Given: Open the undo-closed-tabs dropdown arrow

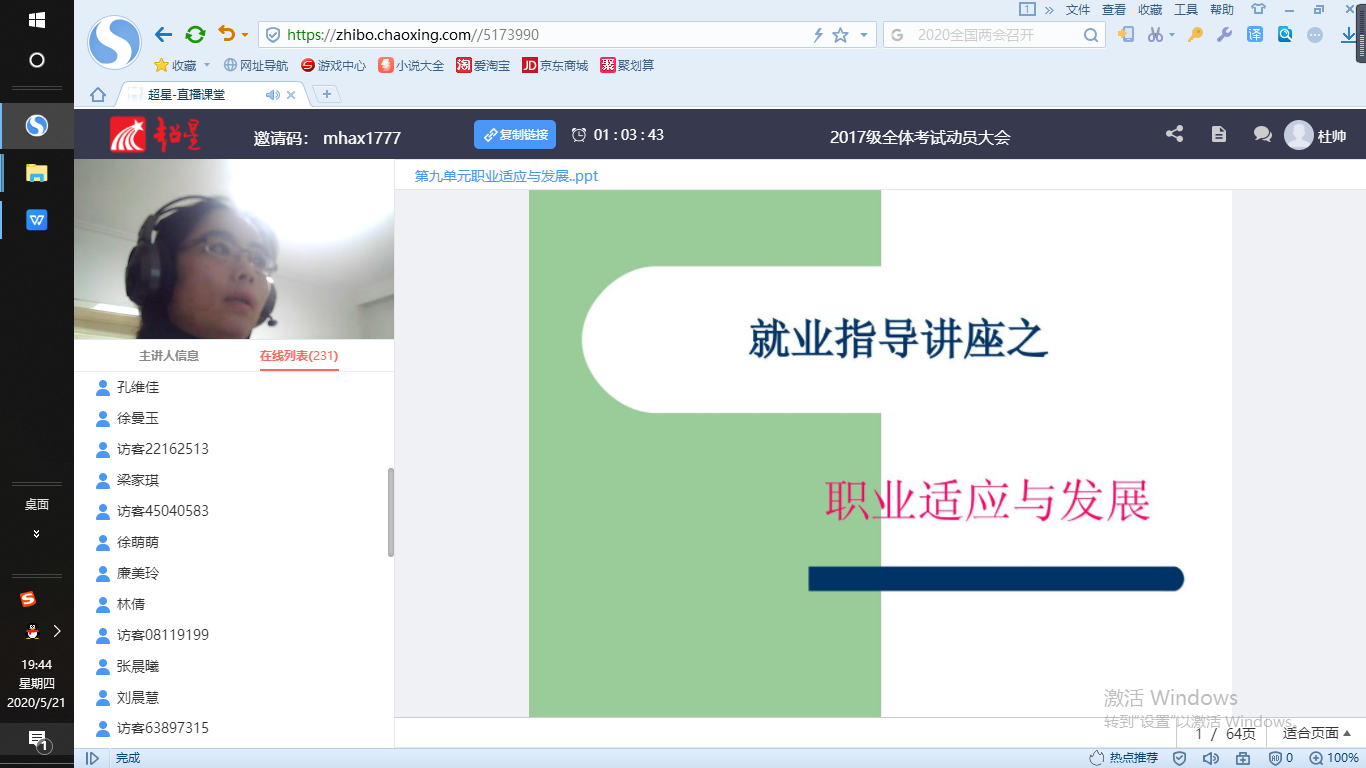Looking at the screenshot, I should pyautogui.click(x=245, y=36).
